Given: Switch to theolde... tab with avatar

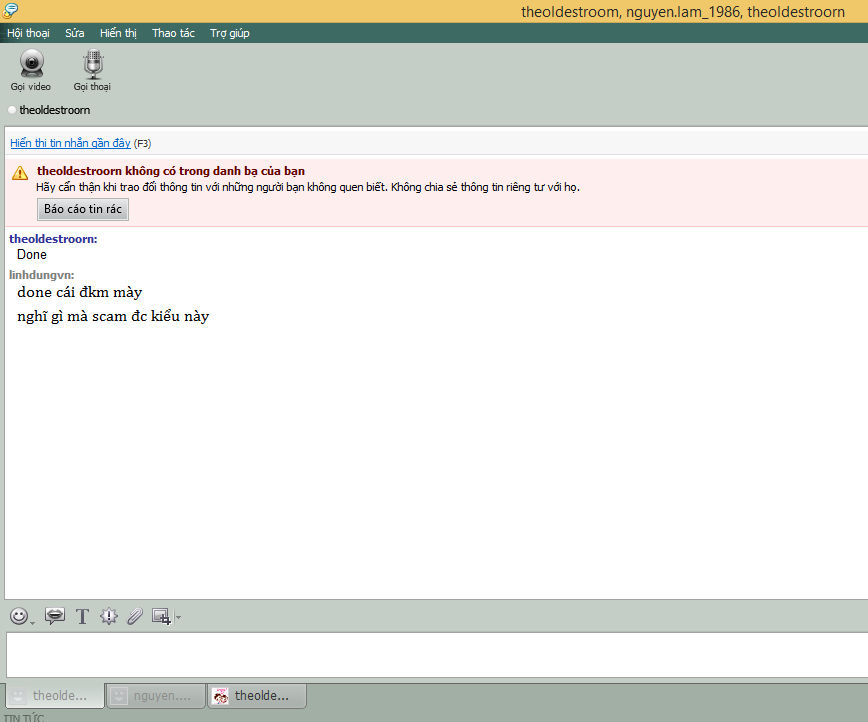Looking at the screenshot, I should coord(257,695).
